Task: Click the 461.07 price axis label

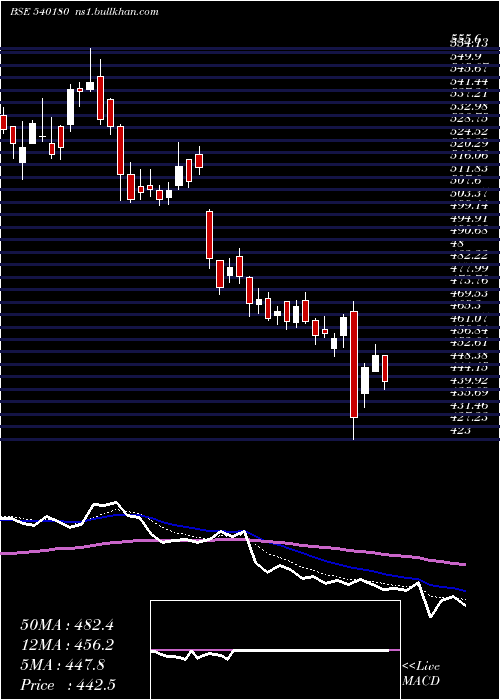Action: pos(469,319)
